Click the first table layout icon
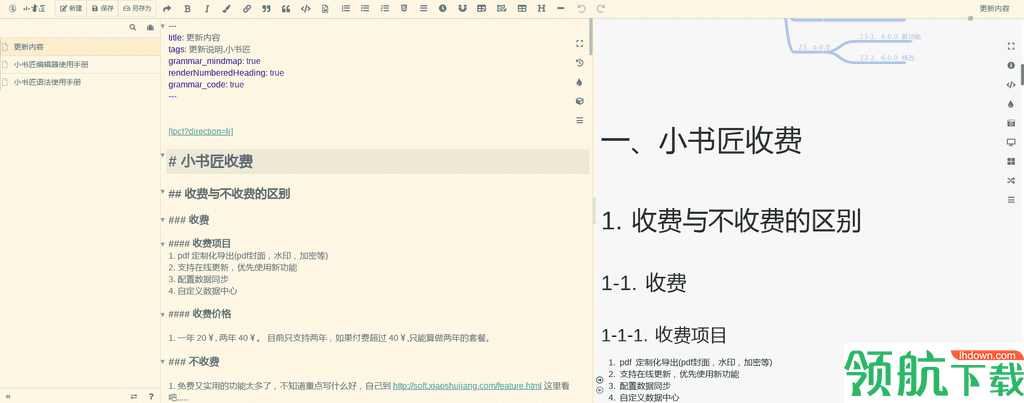This screenshot has height=403, width=1024. [481, 8]
